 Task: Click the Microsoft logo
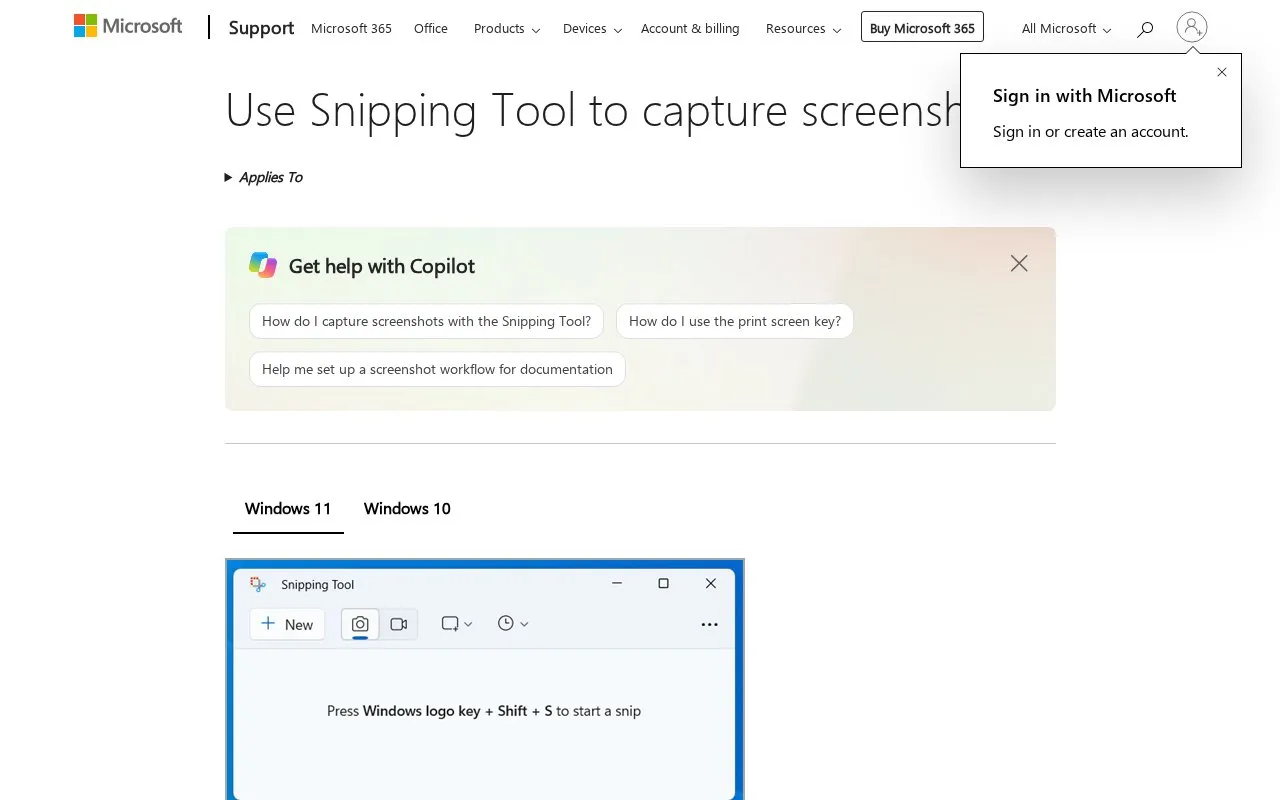[128, 27]
